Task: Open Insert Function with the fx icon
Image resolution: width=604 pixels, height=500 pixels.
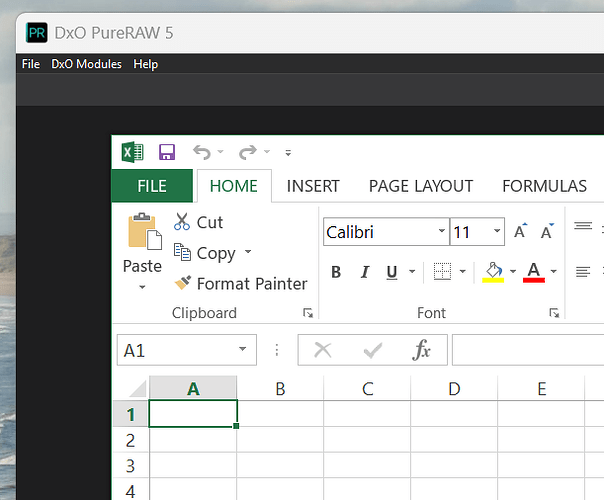Action: coord(421,350)
